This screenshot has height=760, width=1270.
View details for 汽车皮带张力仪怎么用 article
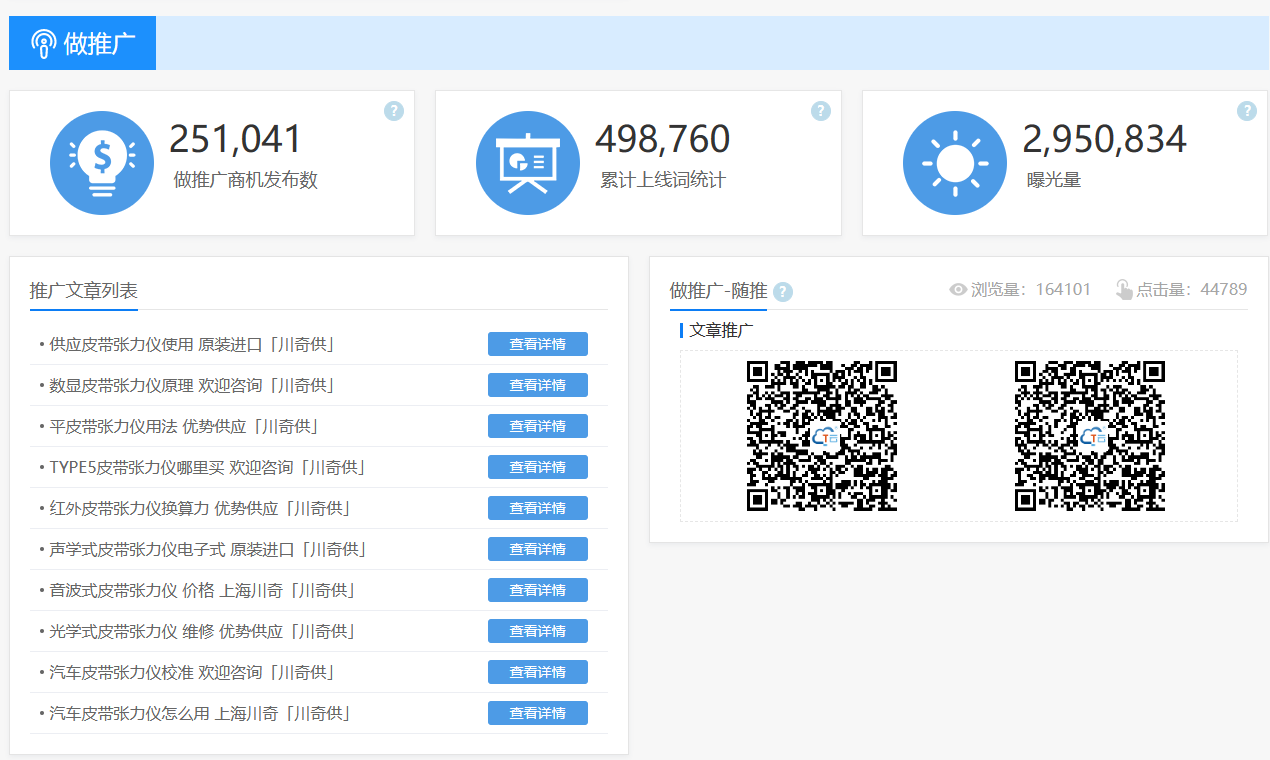[538, 713]
